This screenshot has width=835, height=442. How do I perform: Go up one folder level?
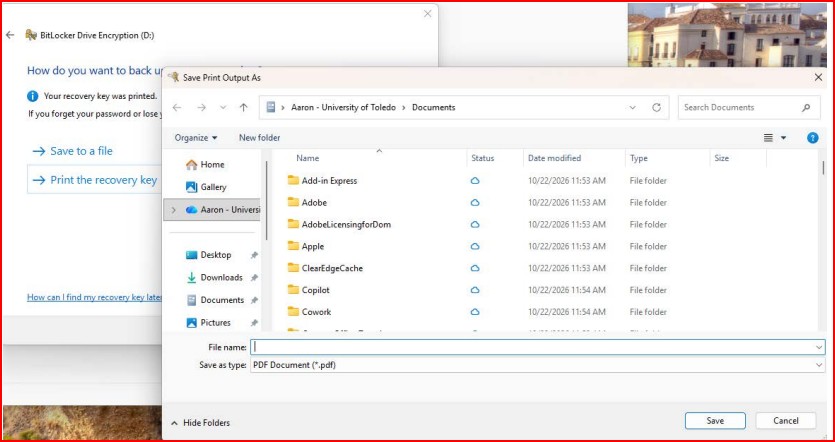pyautogui.click(x=243, y=108)
